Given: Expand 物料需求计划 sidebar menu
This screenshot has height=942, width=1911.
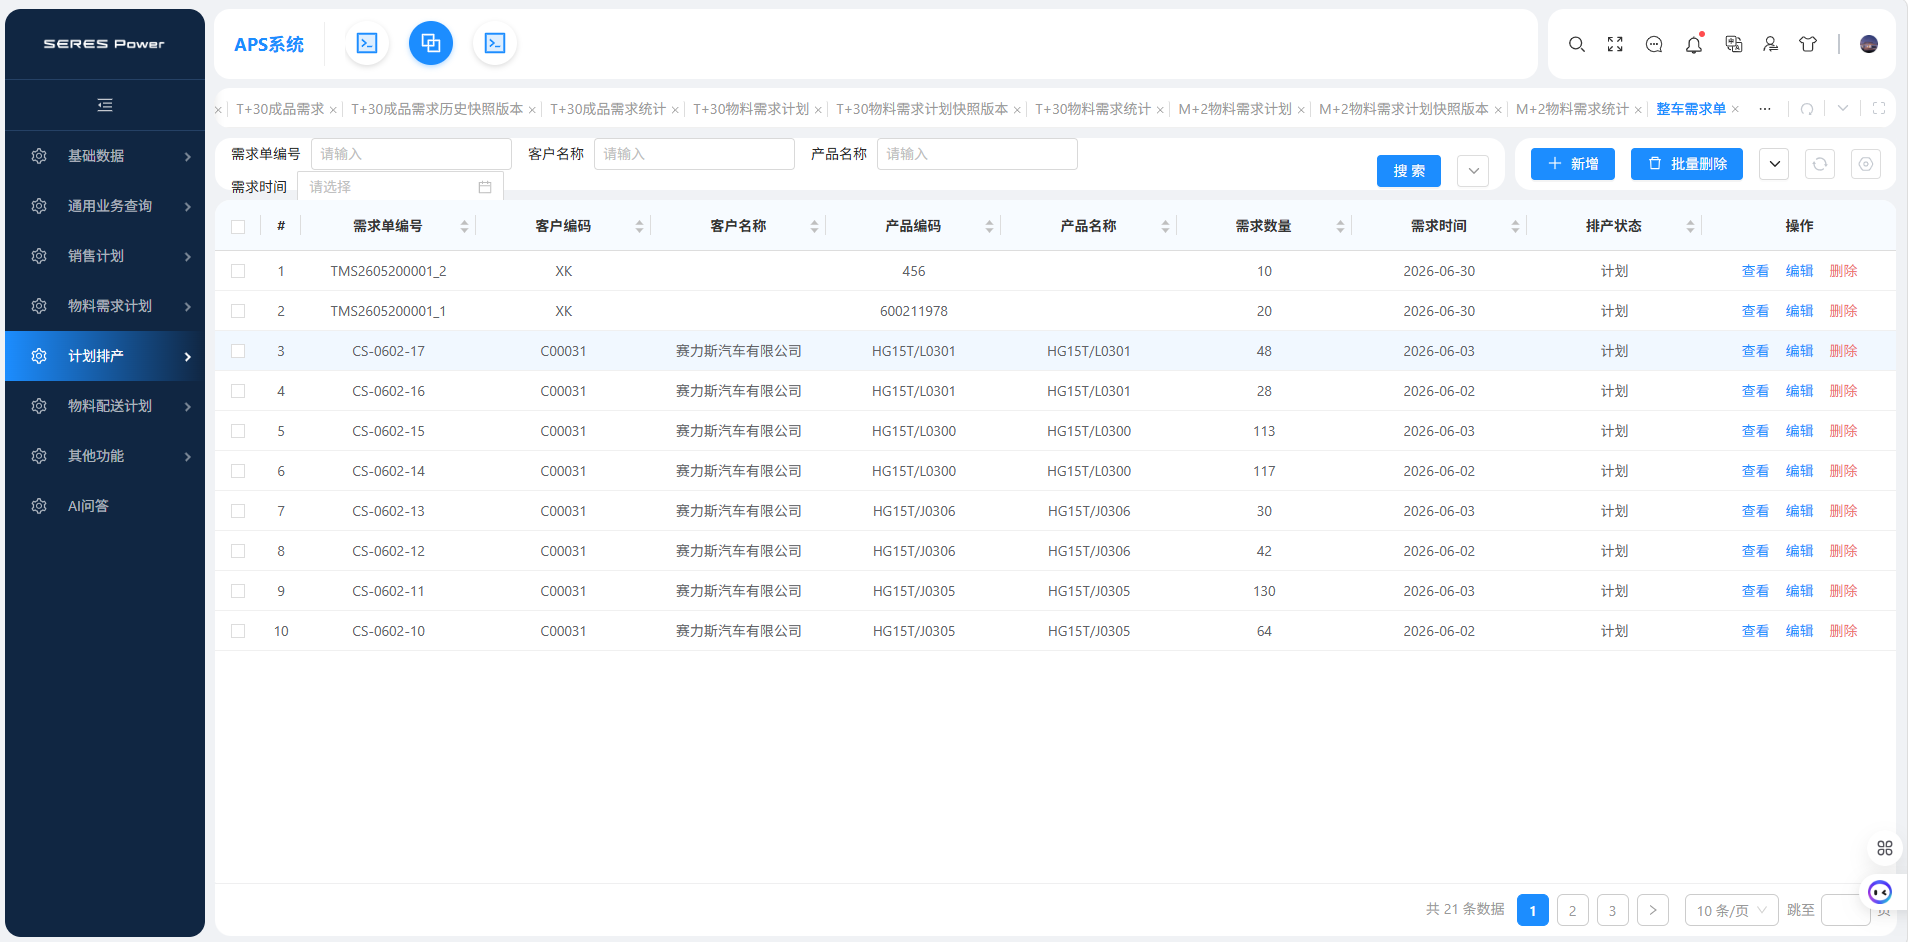Looking at the screenshot, I should pos(105,306).
